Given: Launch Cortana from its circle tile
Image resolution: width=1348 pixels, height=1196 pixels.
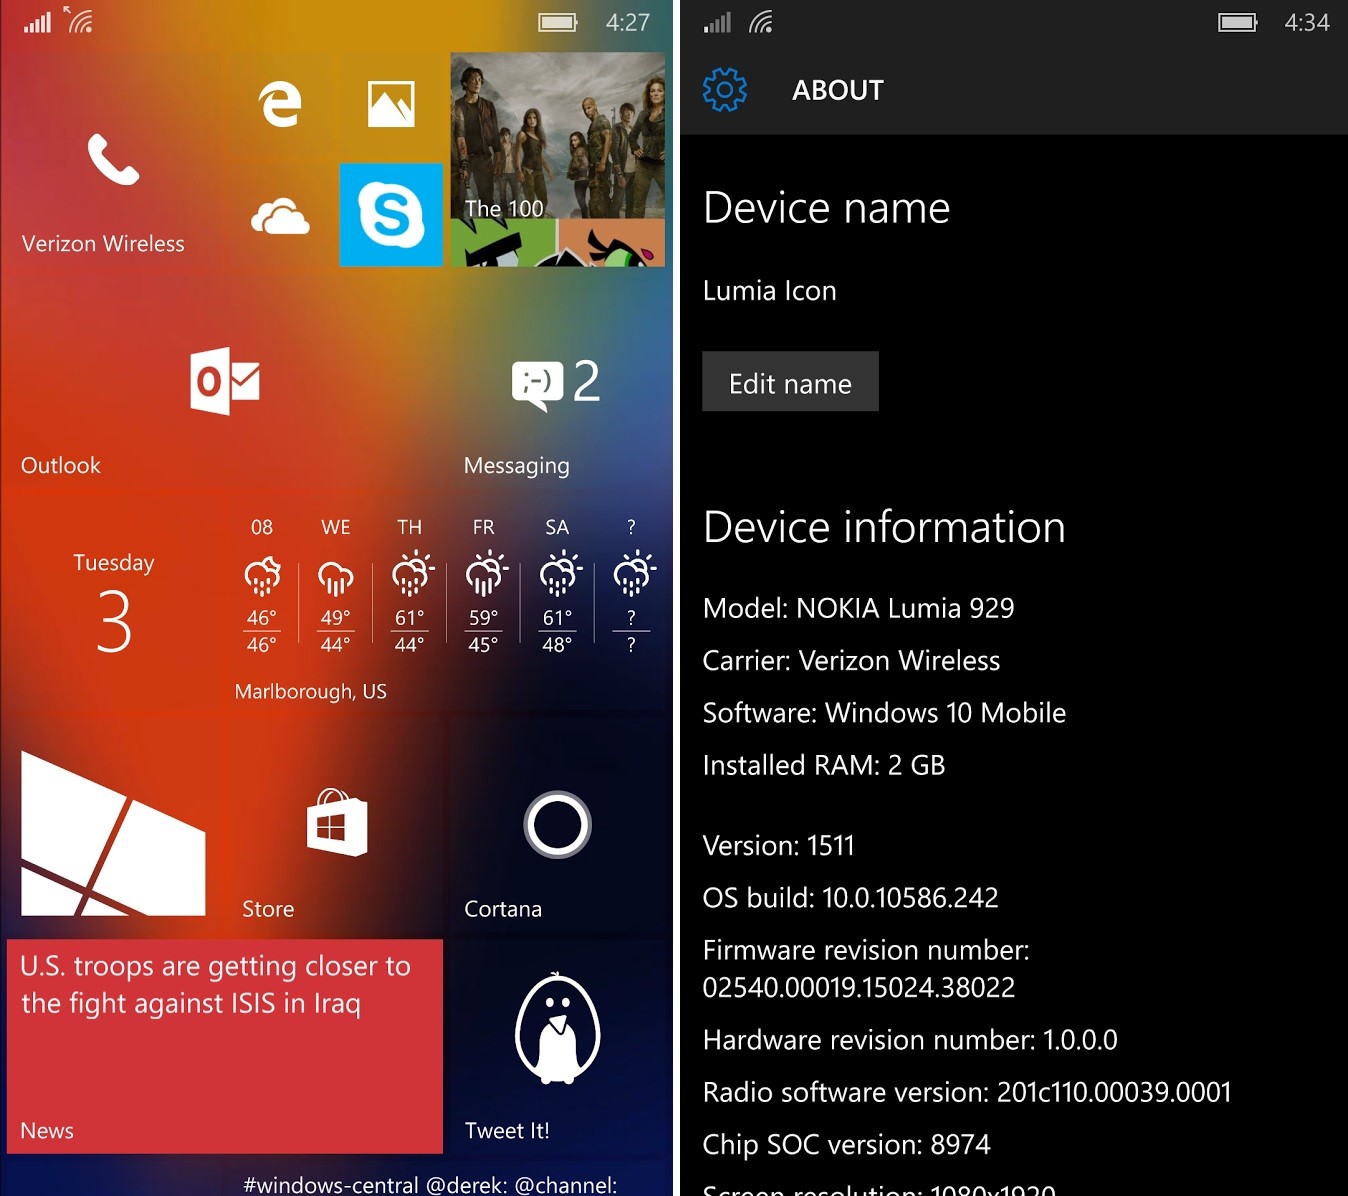Looking at the screenshot, I should pos(556,825).
